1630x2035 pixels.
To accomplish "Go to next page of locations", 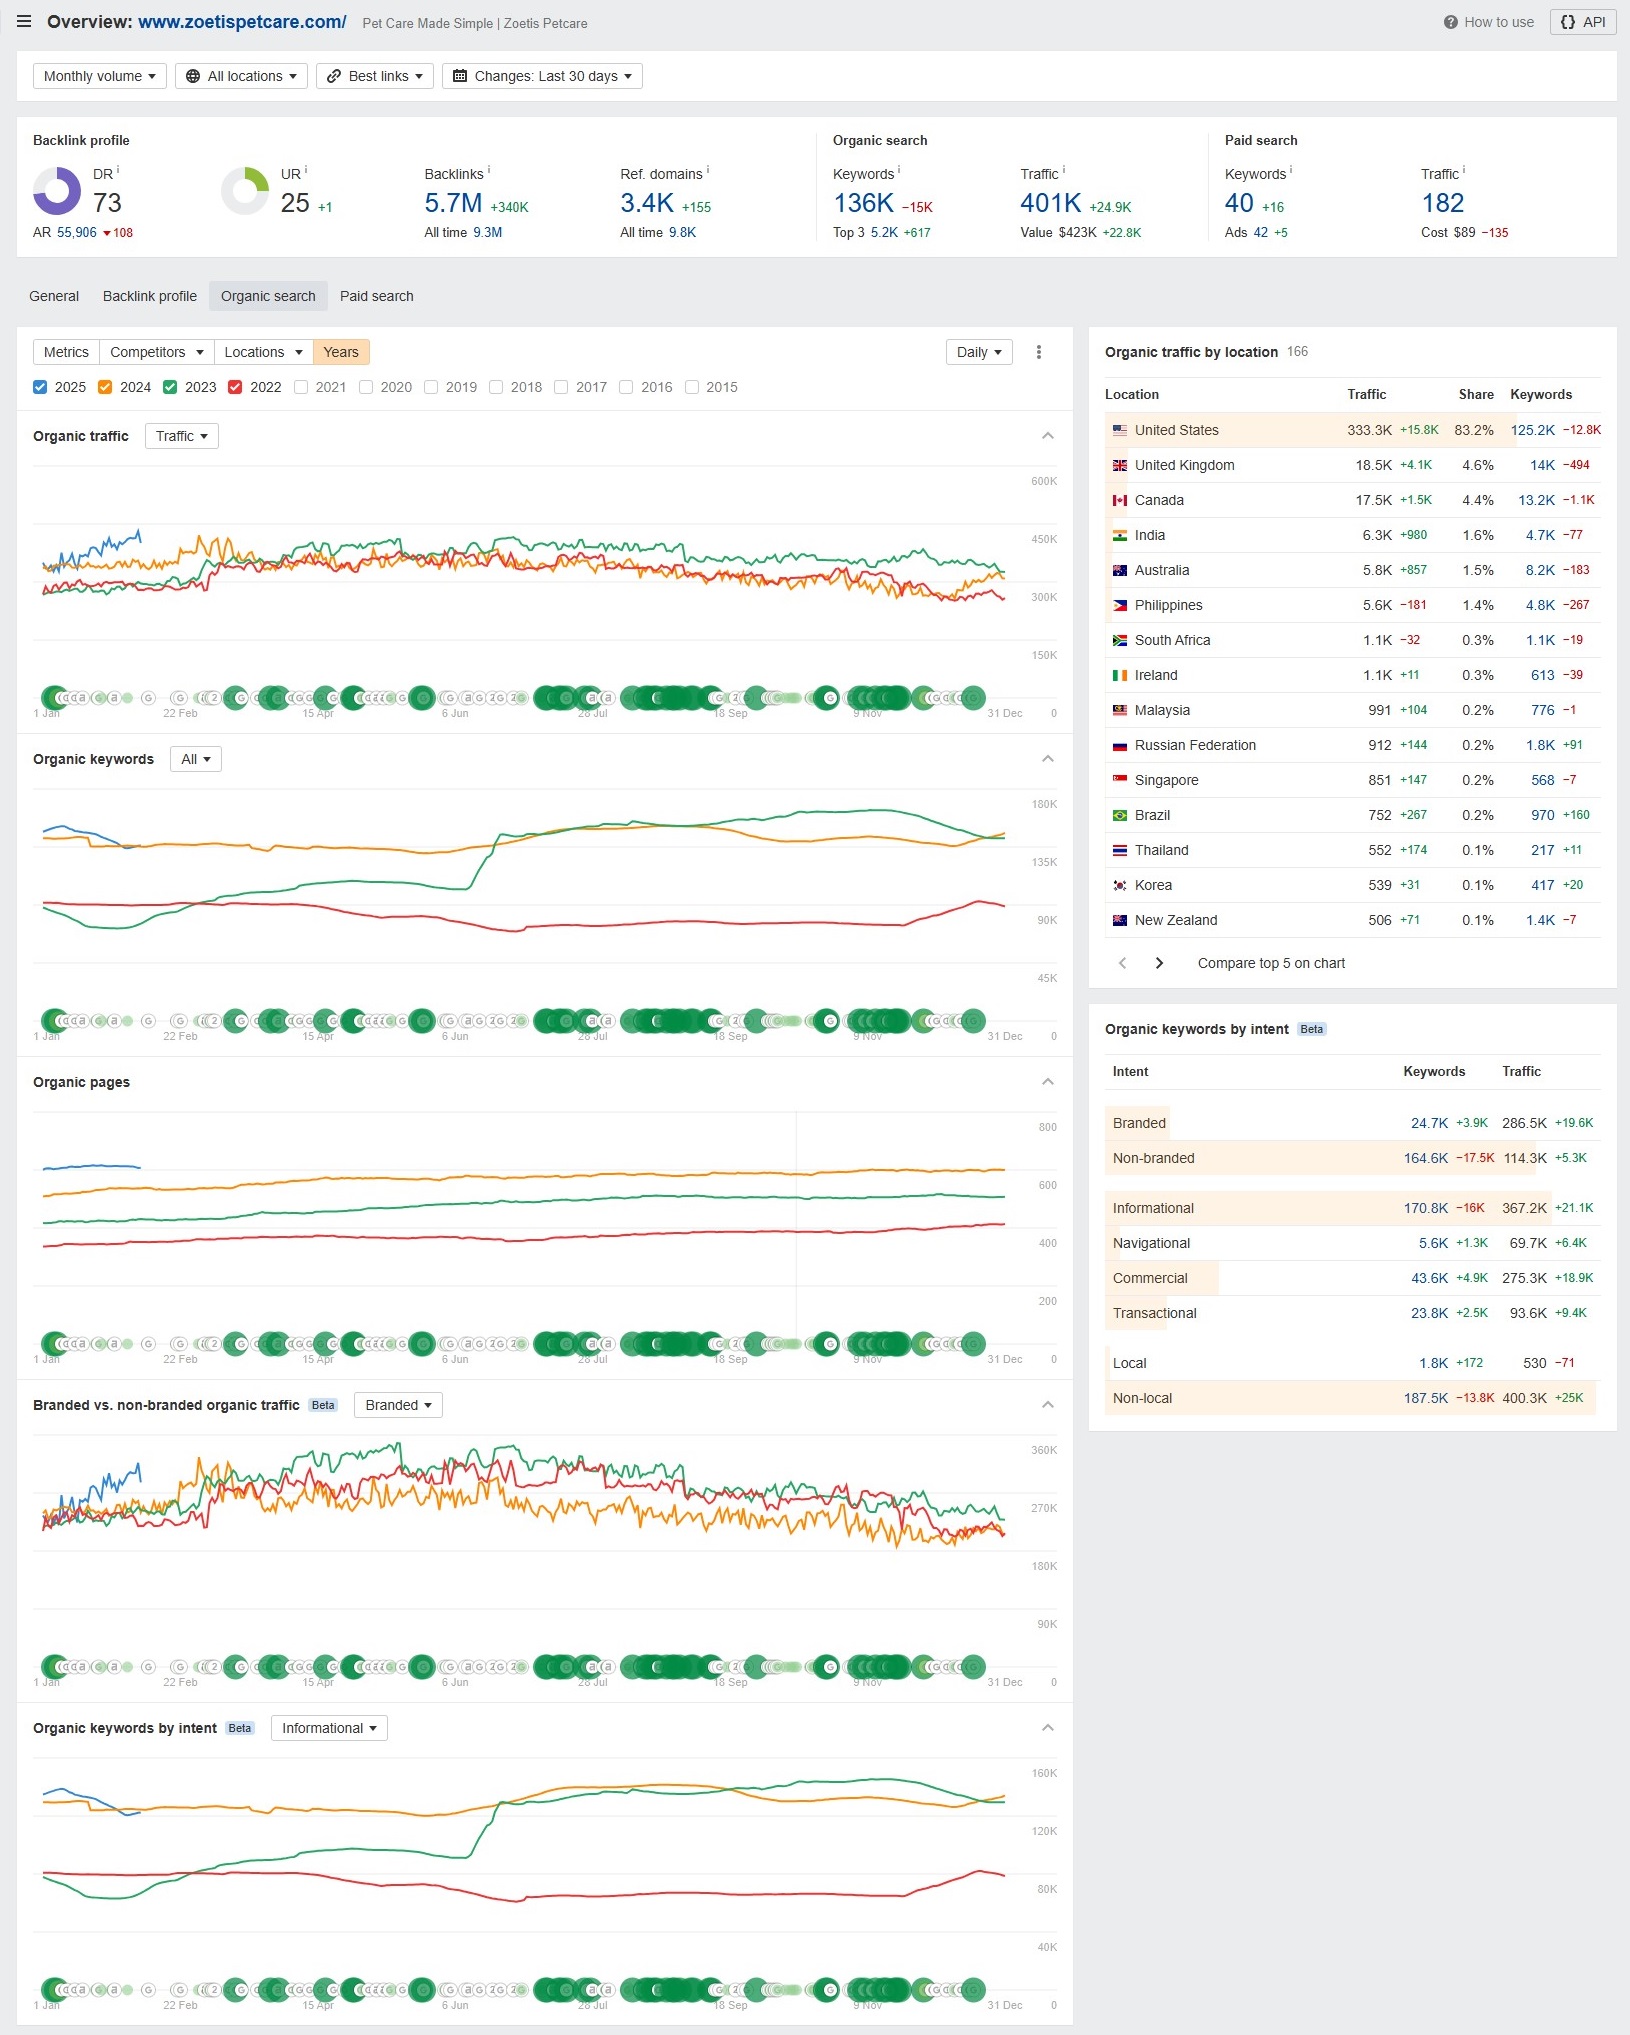I will click(1159, 963).
